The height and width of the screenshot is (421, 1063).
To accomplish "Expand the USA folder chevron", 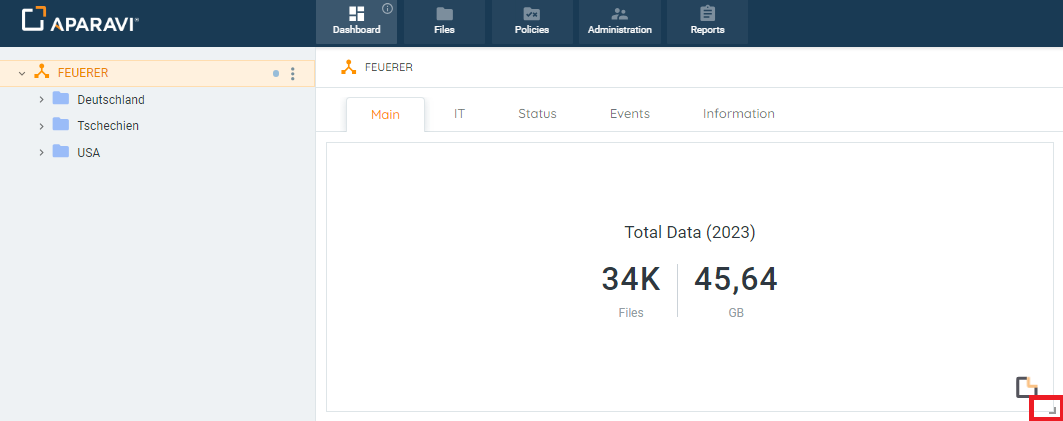I will [41, 153].
